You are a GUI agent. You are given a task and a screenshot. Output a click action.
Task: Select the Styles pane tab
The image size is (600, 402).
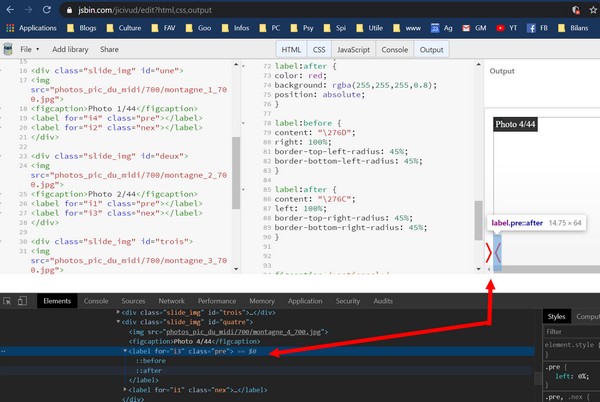(x=556, y=316)
